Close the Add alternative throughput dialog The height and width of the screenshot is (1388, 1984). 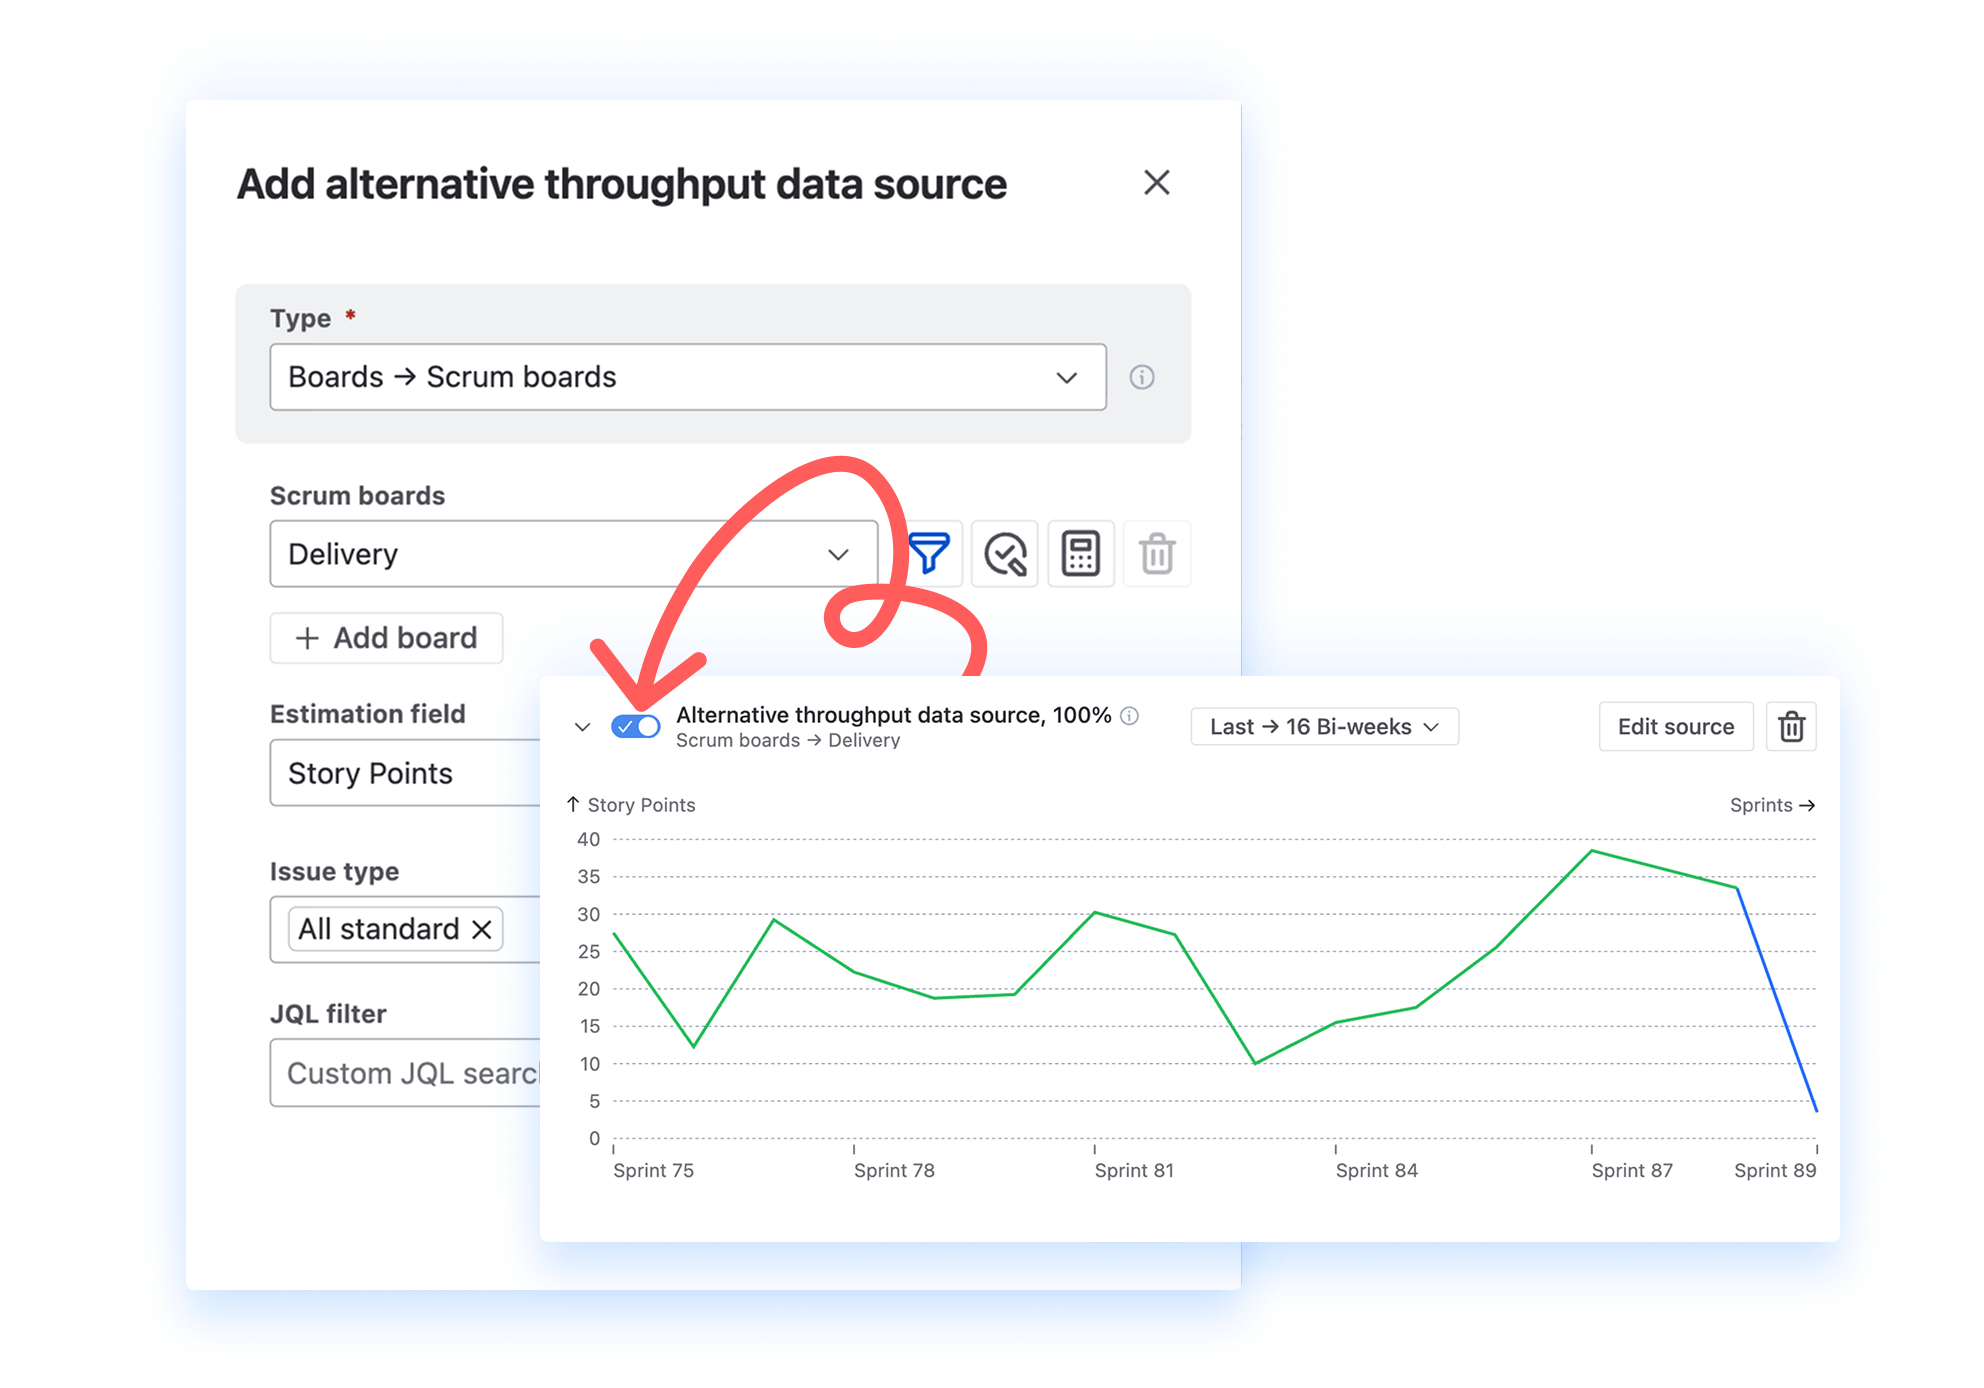click(x=1156, y=183)
